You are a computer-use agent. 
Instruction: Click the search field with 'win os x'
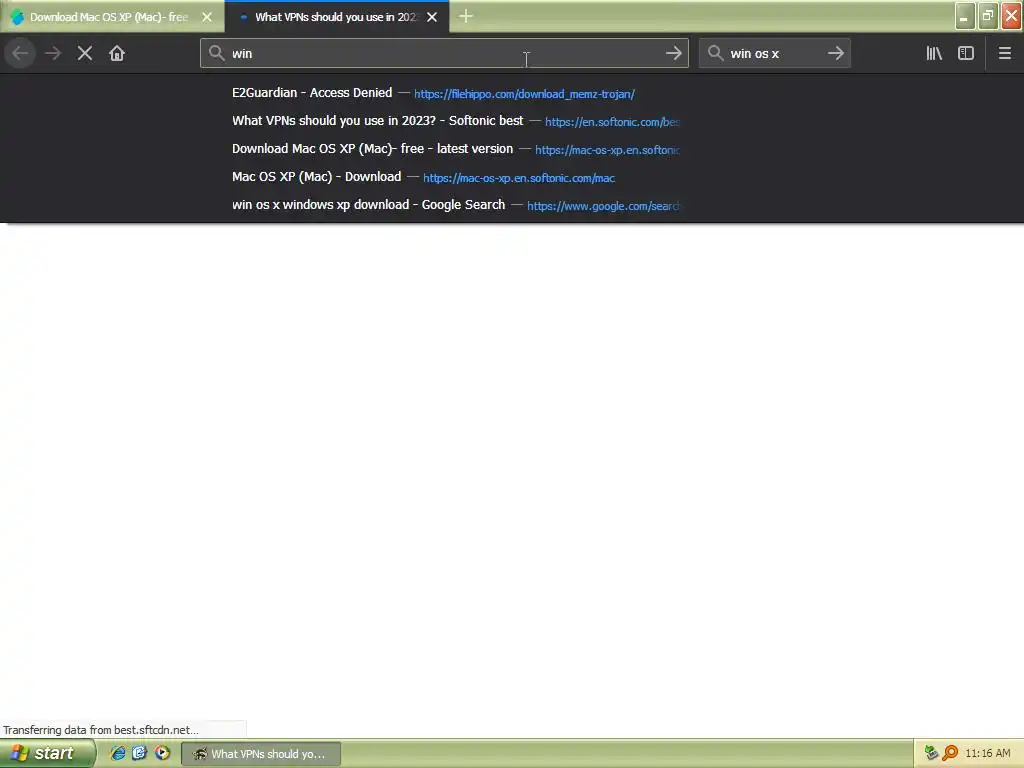click(x=775, y=54)
